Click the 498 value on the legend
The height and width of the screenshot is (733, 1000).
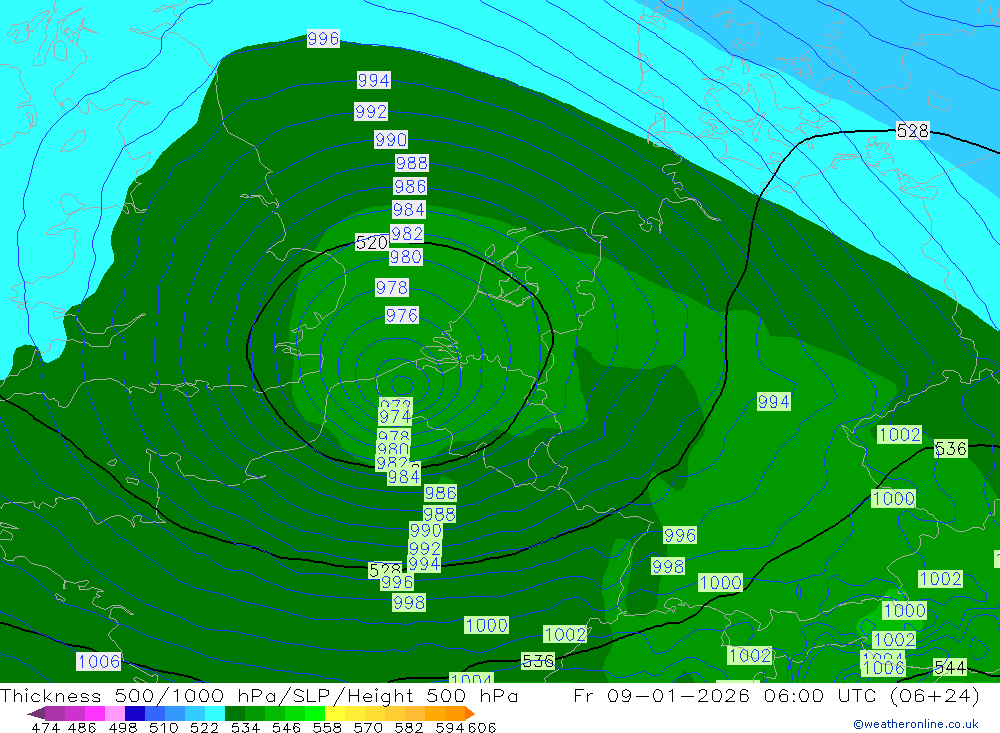pyautogui.click(x=123, y=727)
